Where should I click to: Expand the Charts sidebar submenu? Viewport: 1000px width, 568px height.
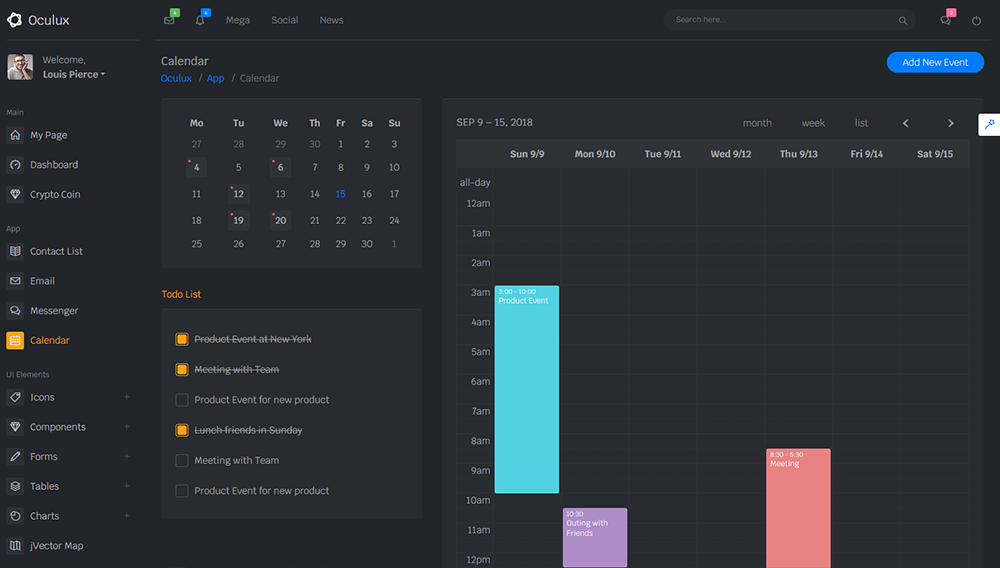tap(126, 516)
